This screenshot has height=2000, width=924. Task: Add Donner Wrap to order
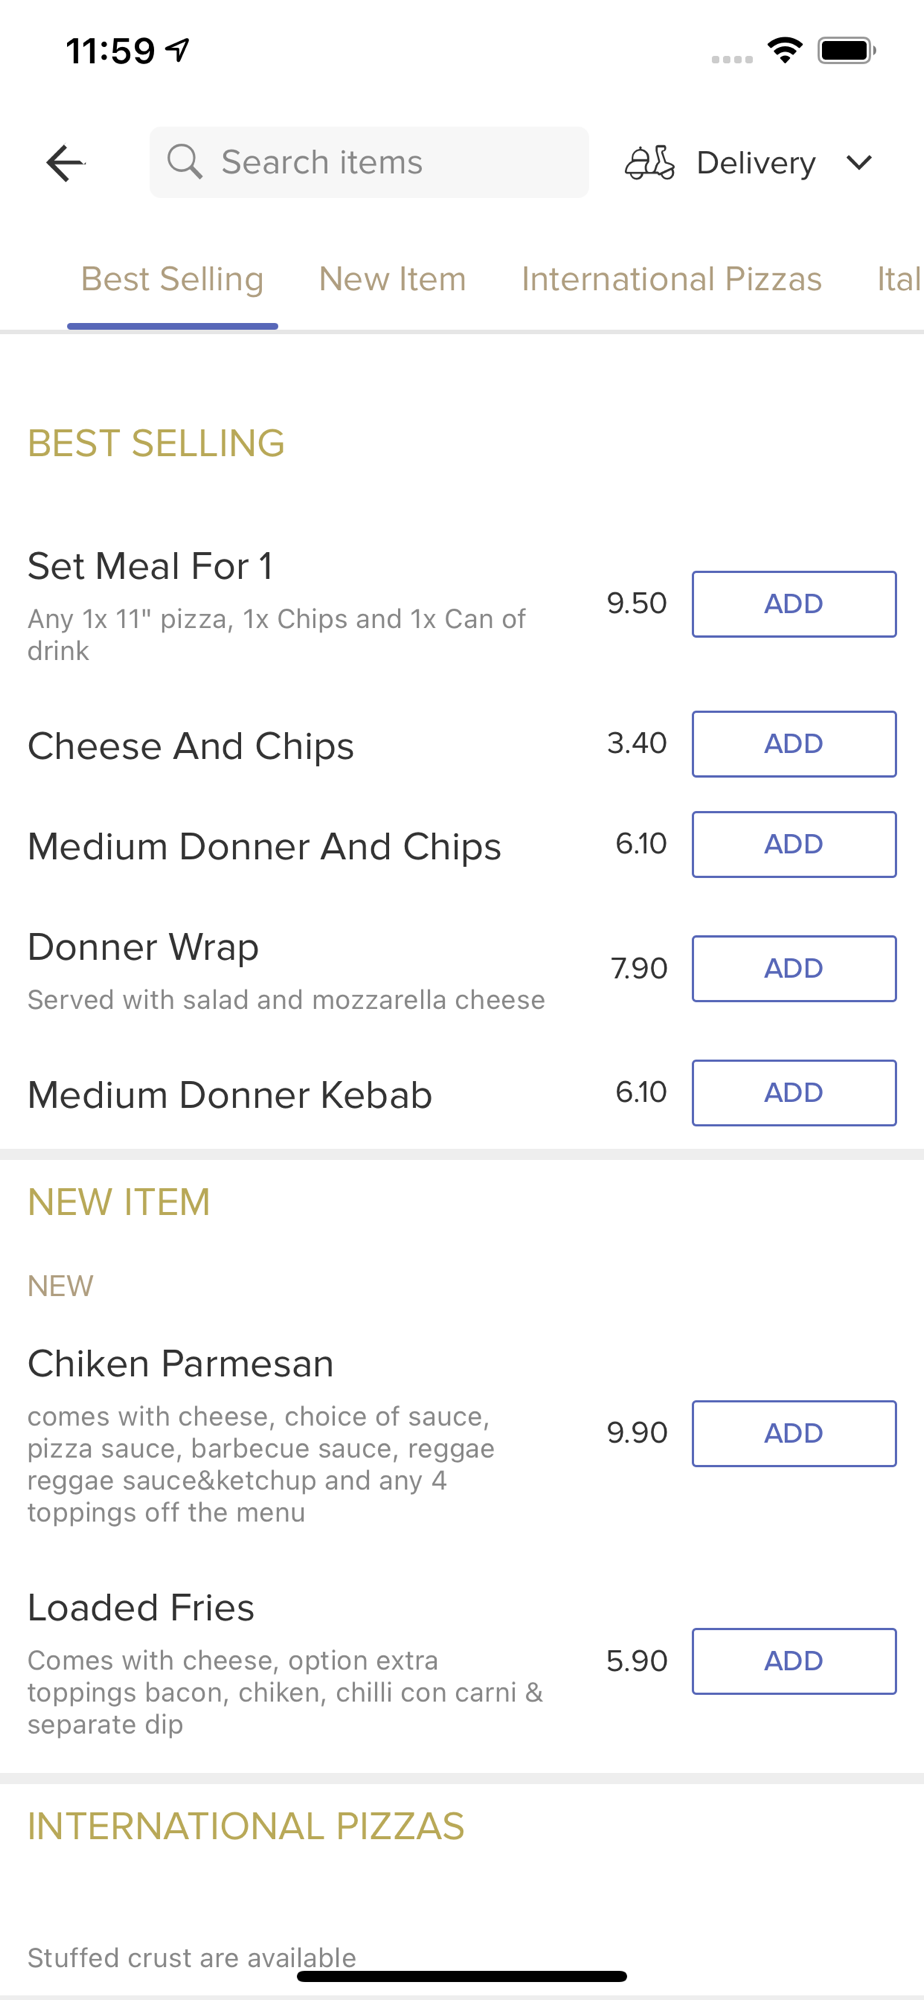[793, 968]
